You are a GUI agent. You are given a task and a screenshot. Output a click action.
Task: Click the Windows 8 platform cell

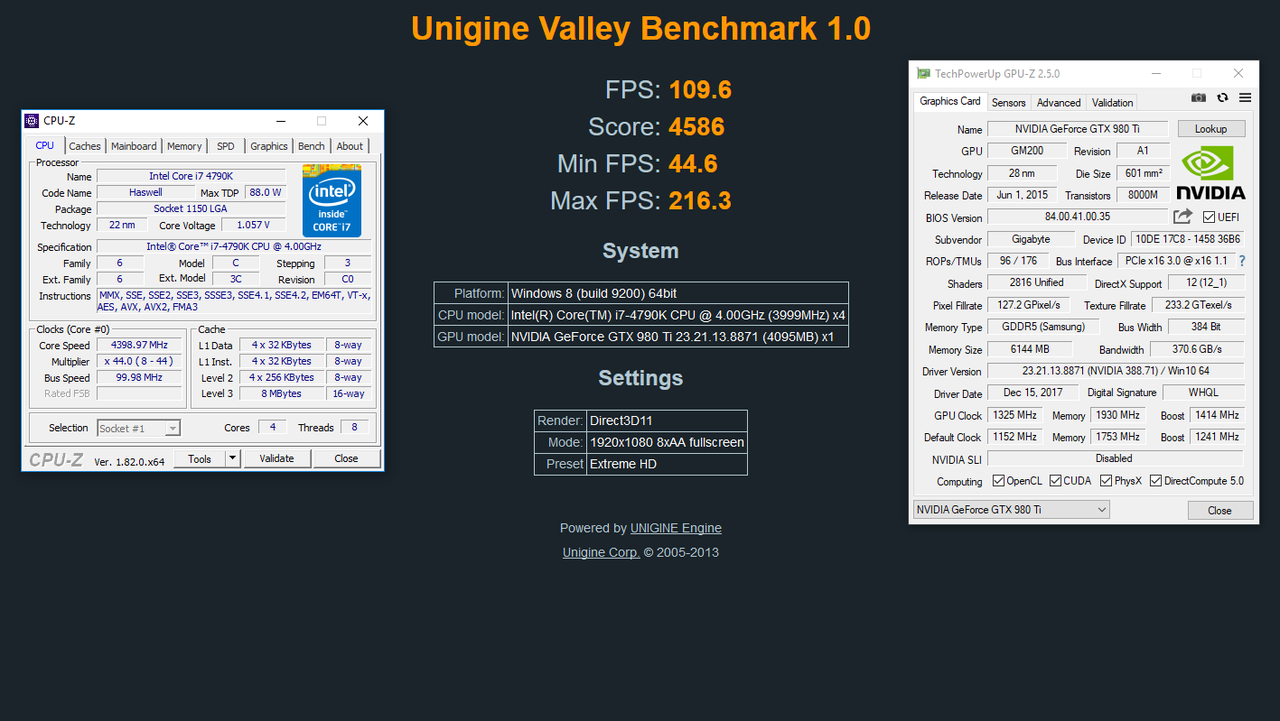click(x=678, y=293)
